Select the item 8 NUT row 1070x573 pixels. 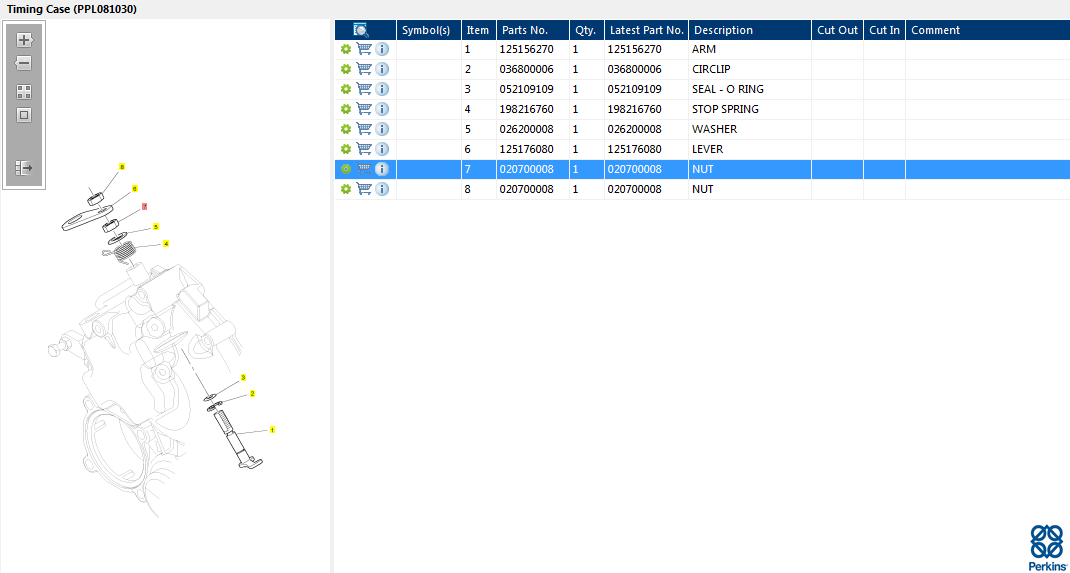pyautogui.click(x=702, y=189)
